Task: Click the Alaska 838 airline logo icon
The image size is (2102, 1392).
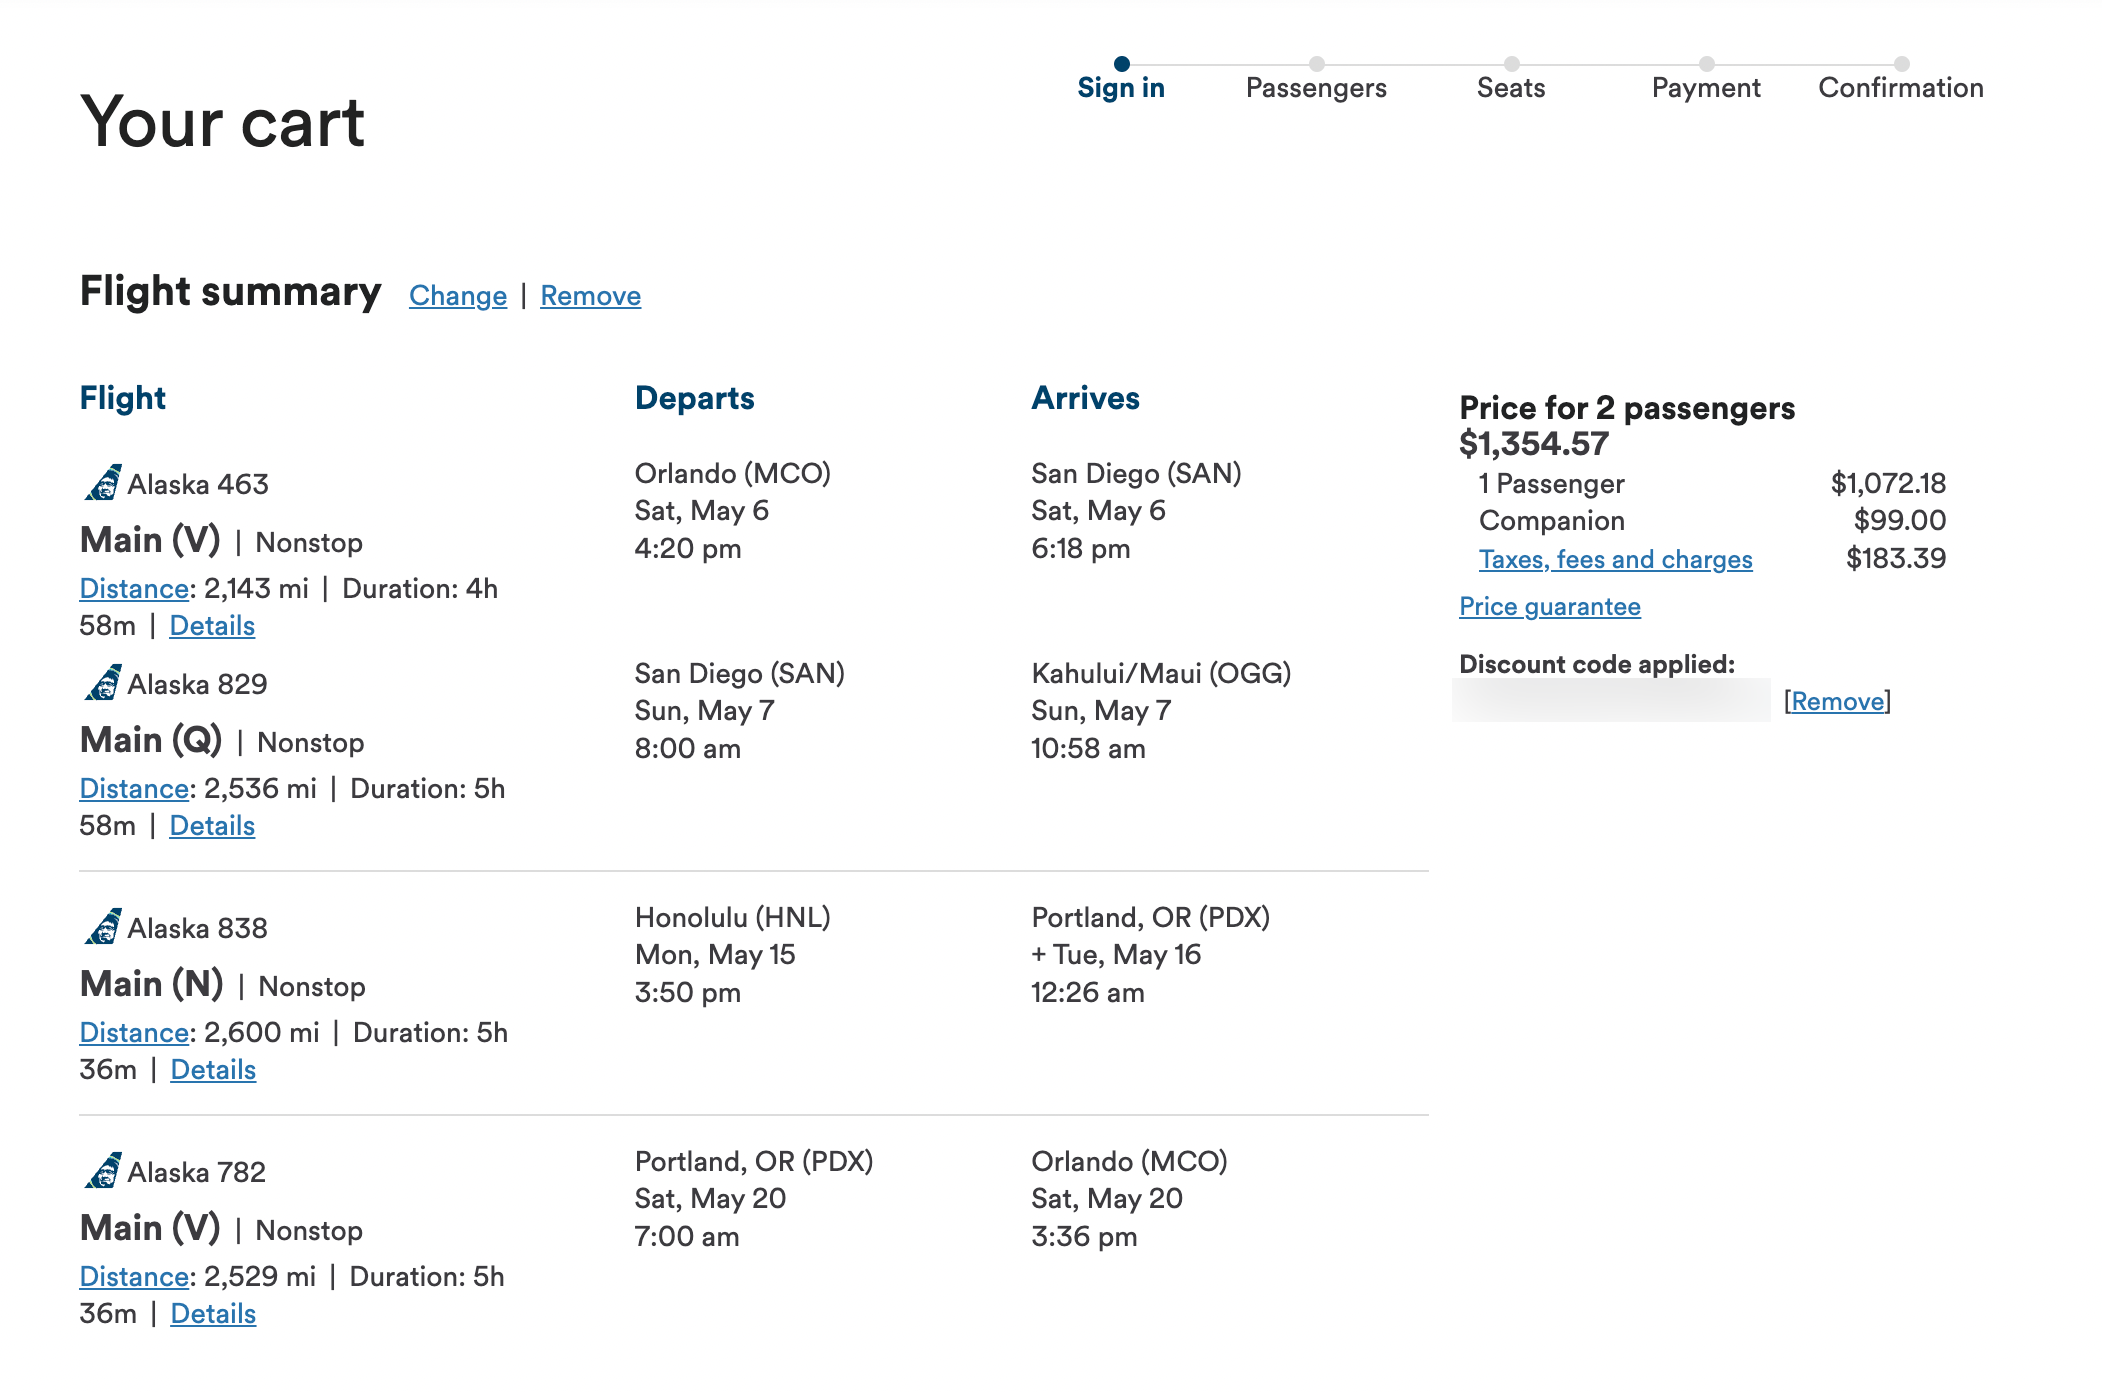Action: pos(103,927)
